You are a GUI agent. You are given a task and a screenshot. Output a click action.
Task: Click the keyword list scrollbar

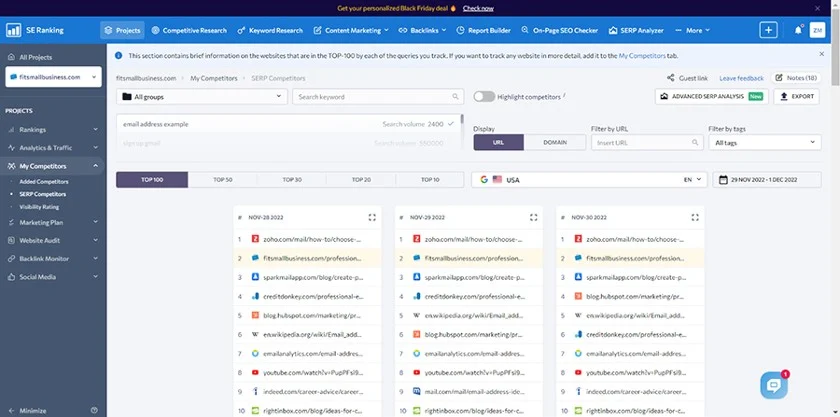tap(462, 119)
